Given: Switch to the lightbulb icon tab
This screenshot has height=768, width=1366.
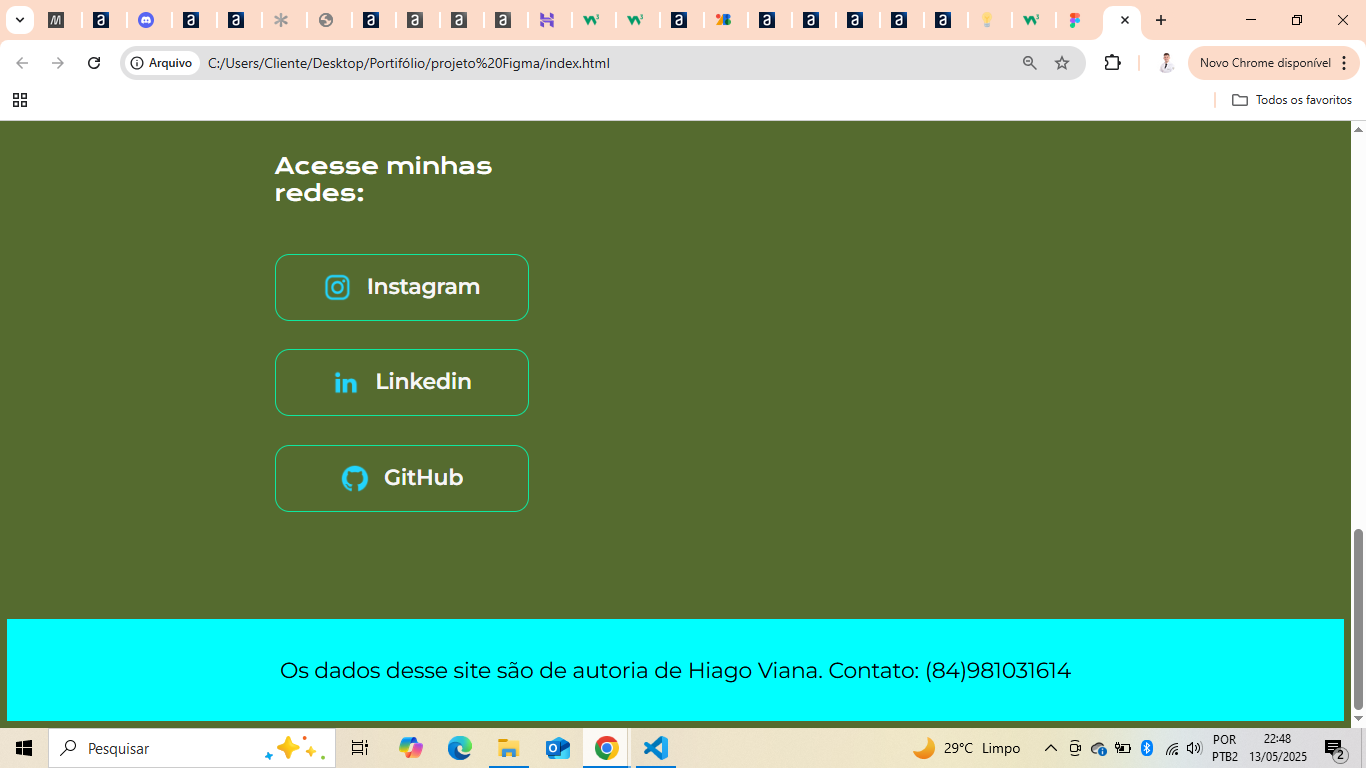Looking at the screenshot, I should (x=987, y=20).
